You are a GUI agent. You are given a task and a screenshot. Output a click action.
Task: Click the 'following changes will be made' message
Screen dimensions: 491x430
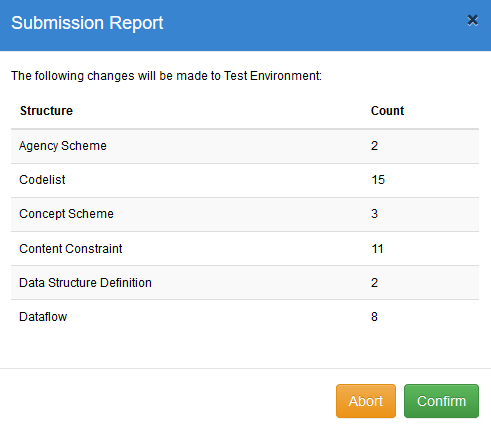tap(166, 76)
